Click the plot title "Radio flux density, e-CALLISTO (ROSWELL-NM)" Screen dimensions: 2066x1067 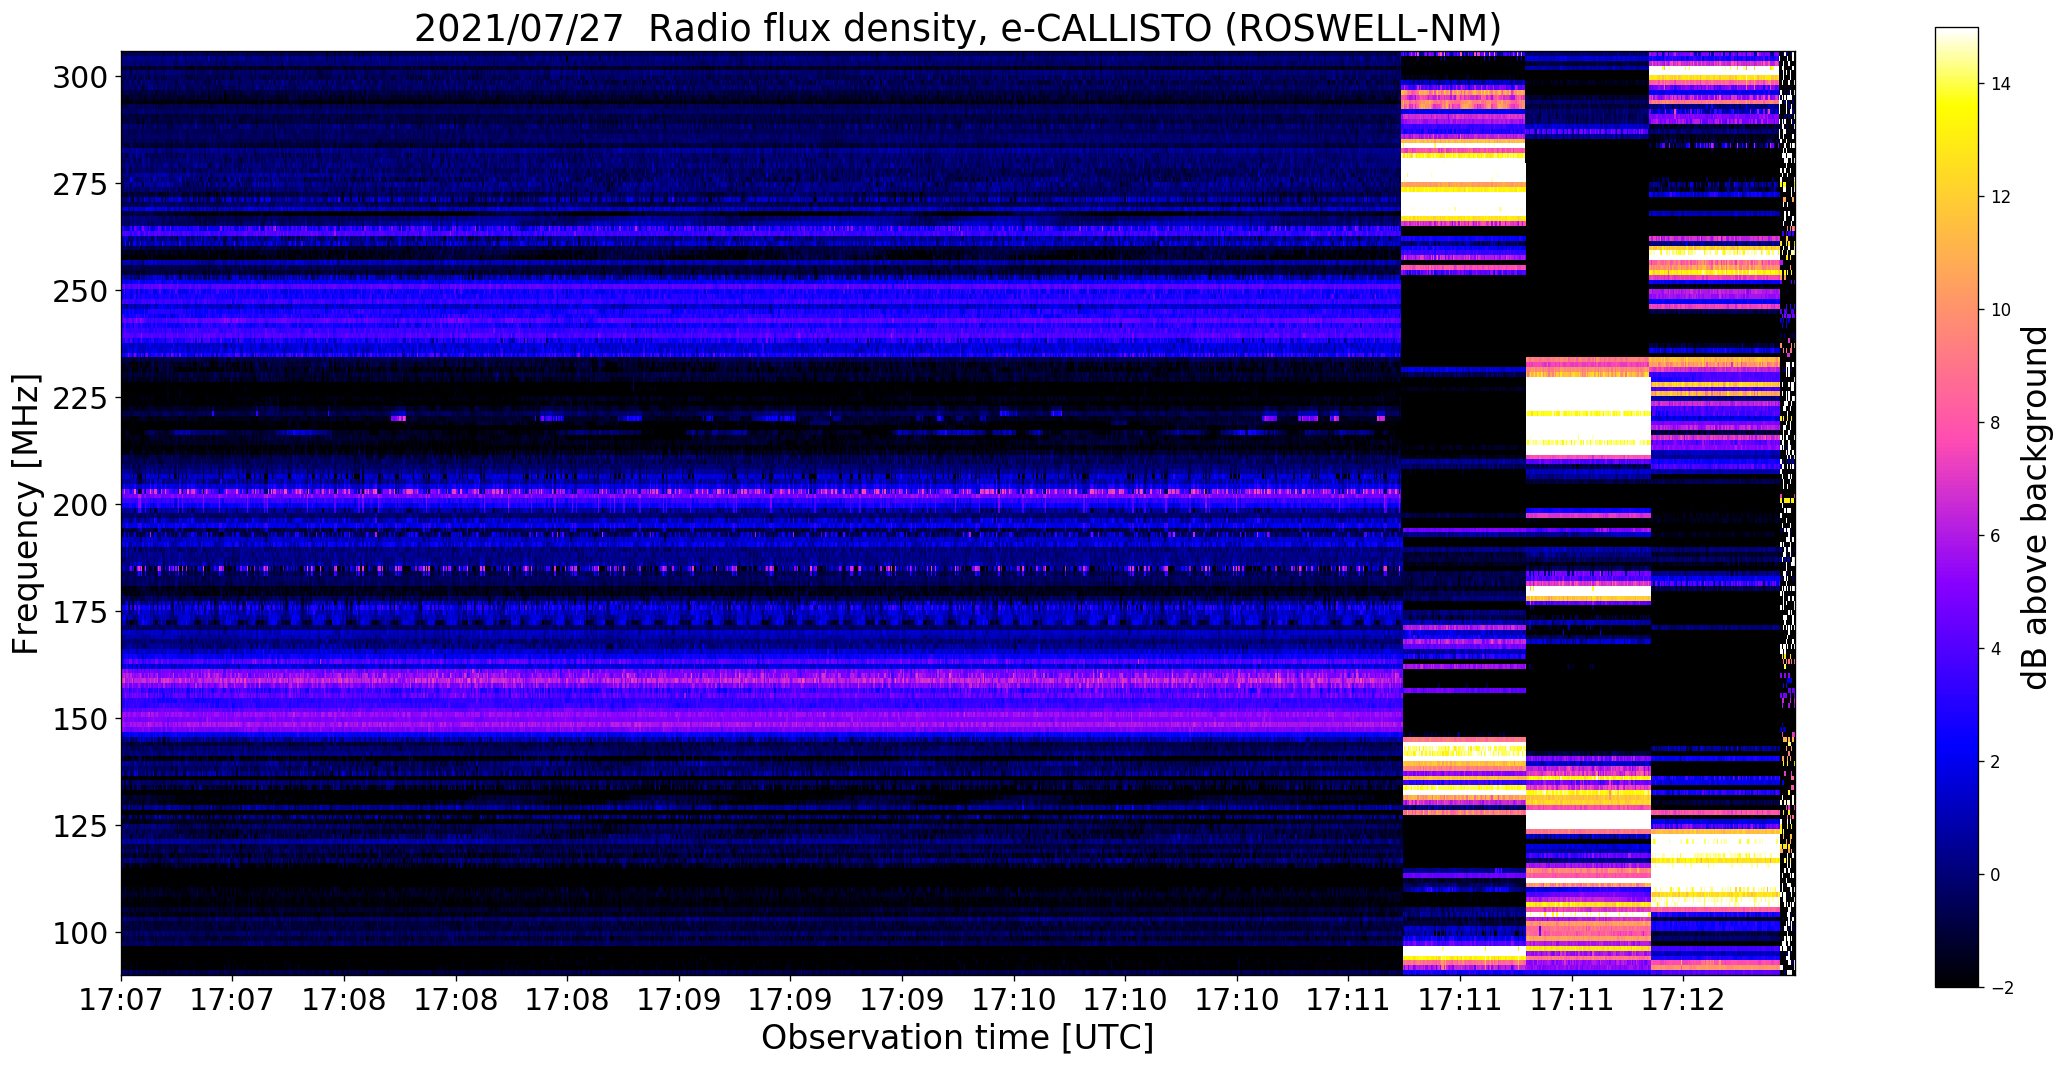(1074, 27)
